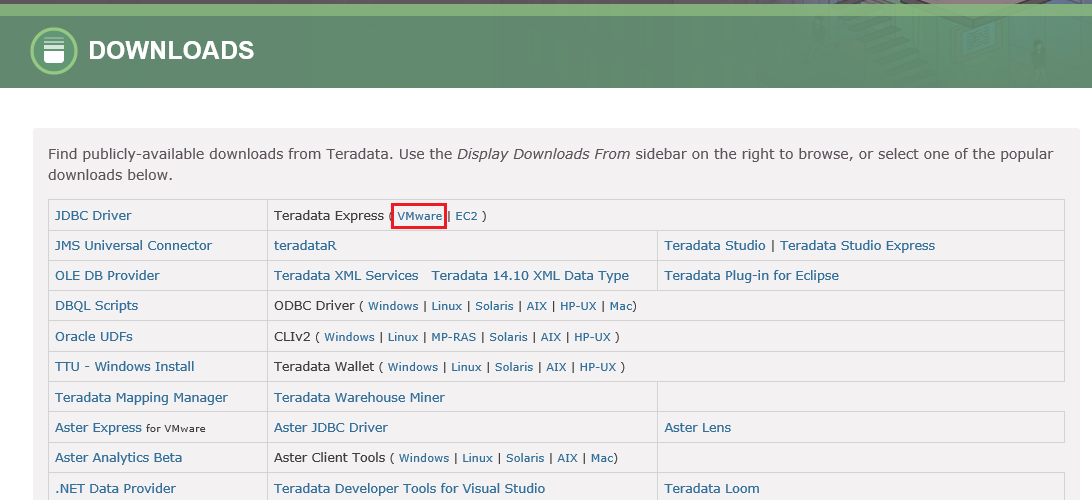Select Linux in the ODBC Driver row
The image size is (1092, 500).
pyautogui.click(x=446, y=306)
